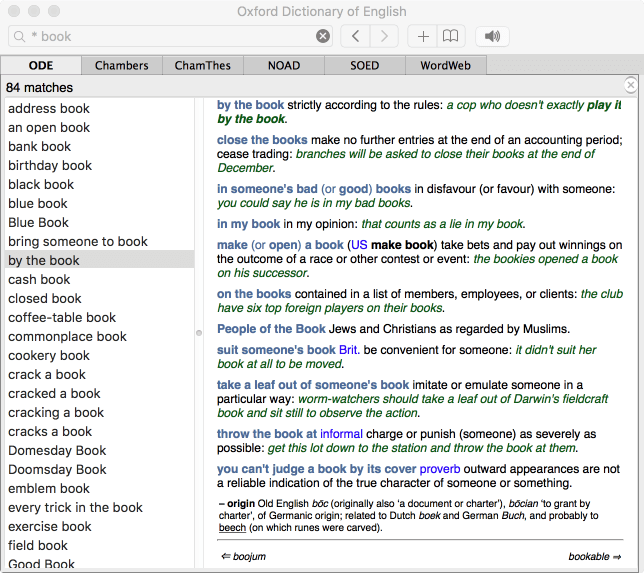Go forward to next entry
Viewport: 644px width, 573px height.
384,36
